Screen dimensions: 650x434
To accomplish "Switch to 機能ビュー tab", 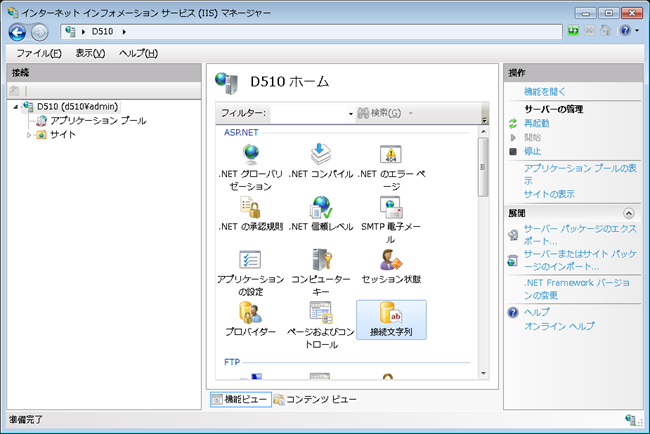I will 240,400.
